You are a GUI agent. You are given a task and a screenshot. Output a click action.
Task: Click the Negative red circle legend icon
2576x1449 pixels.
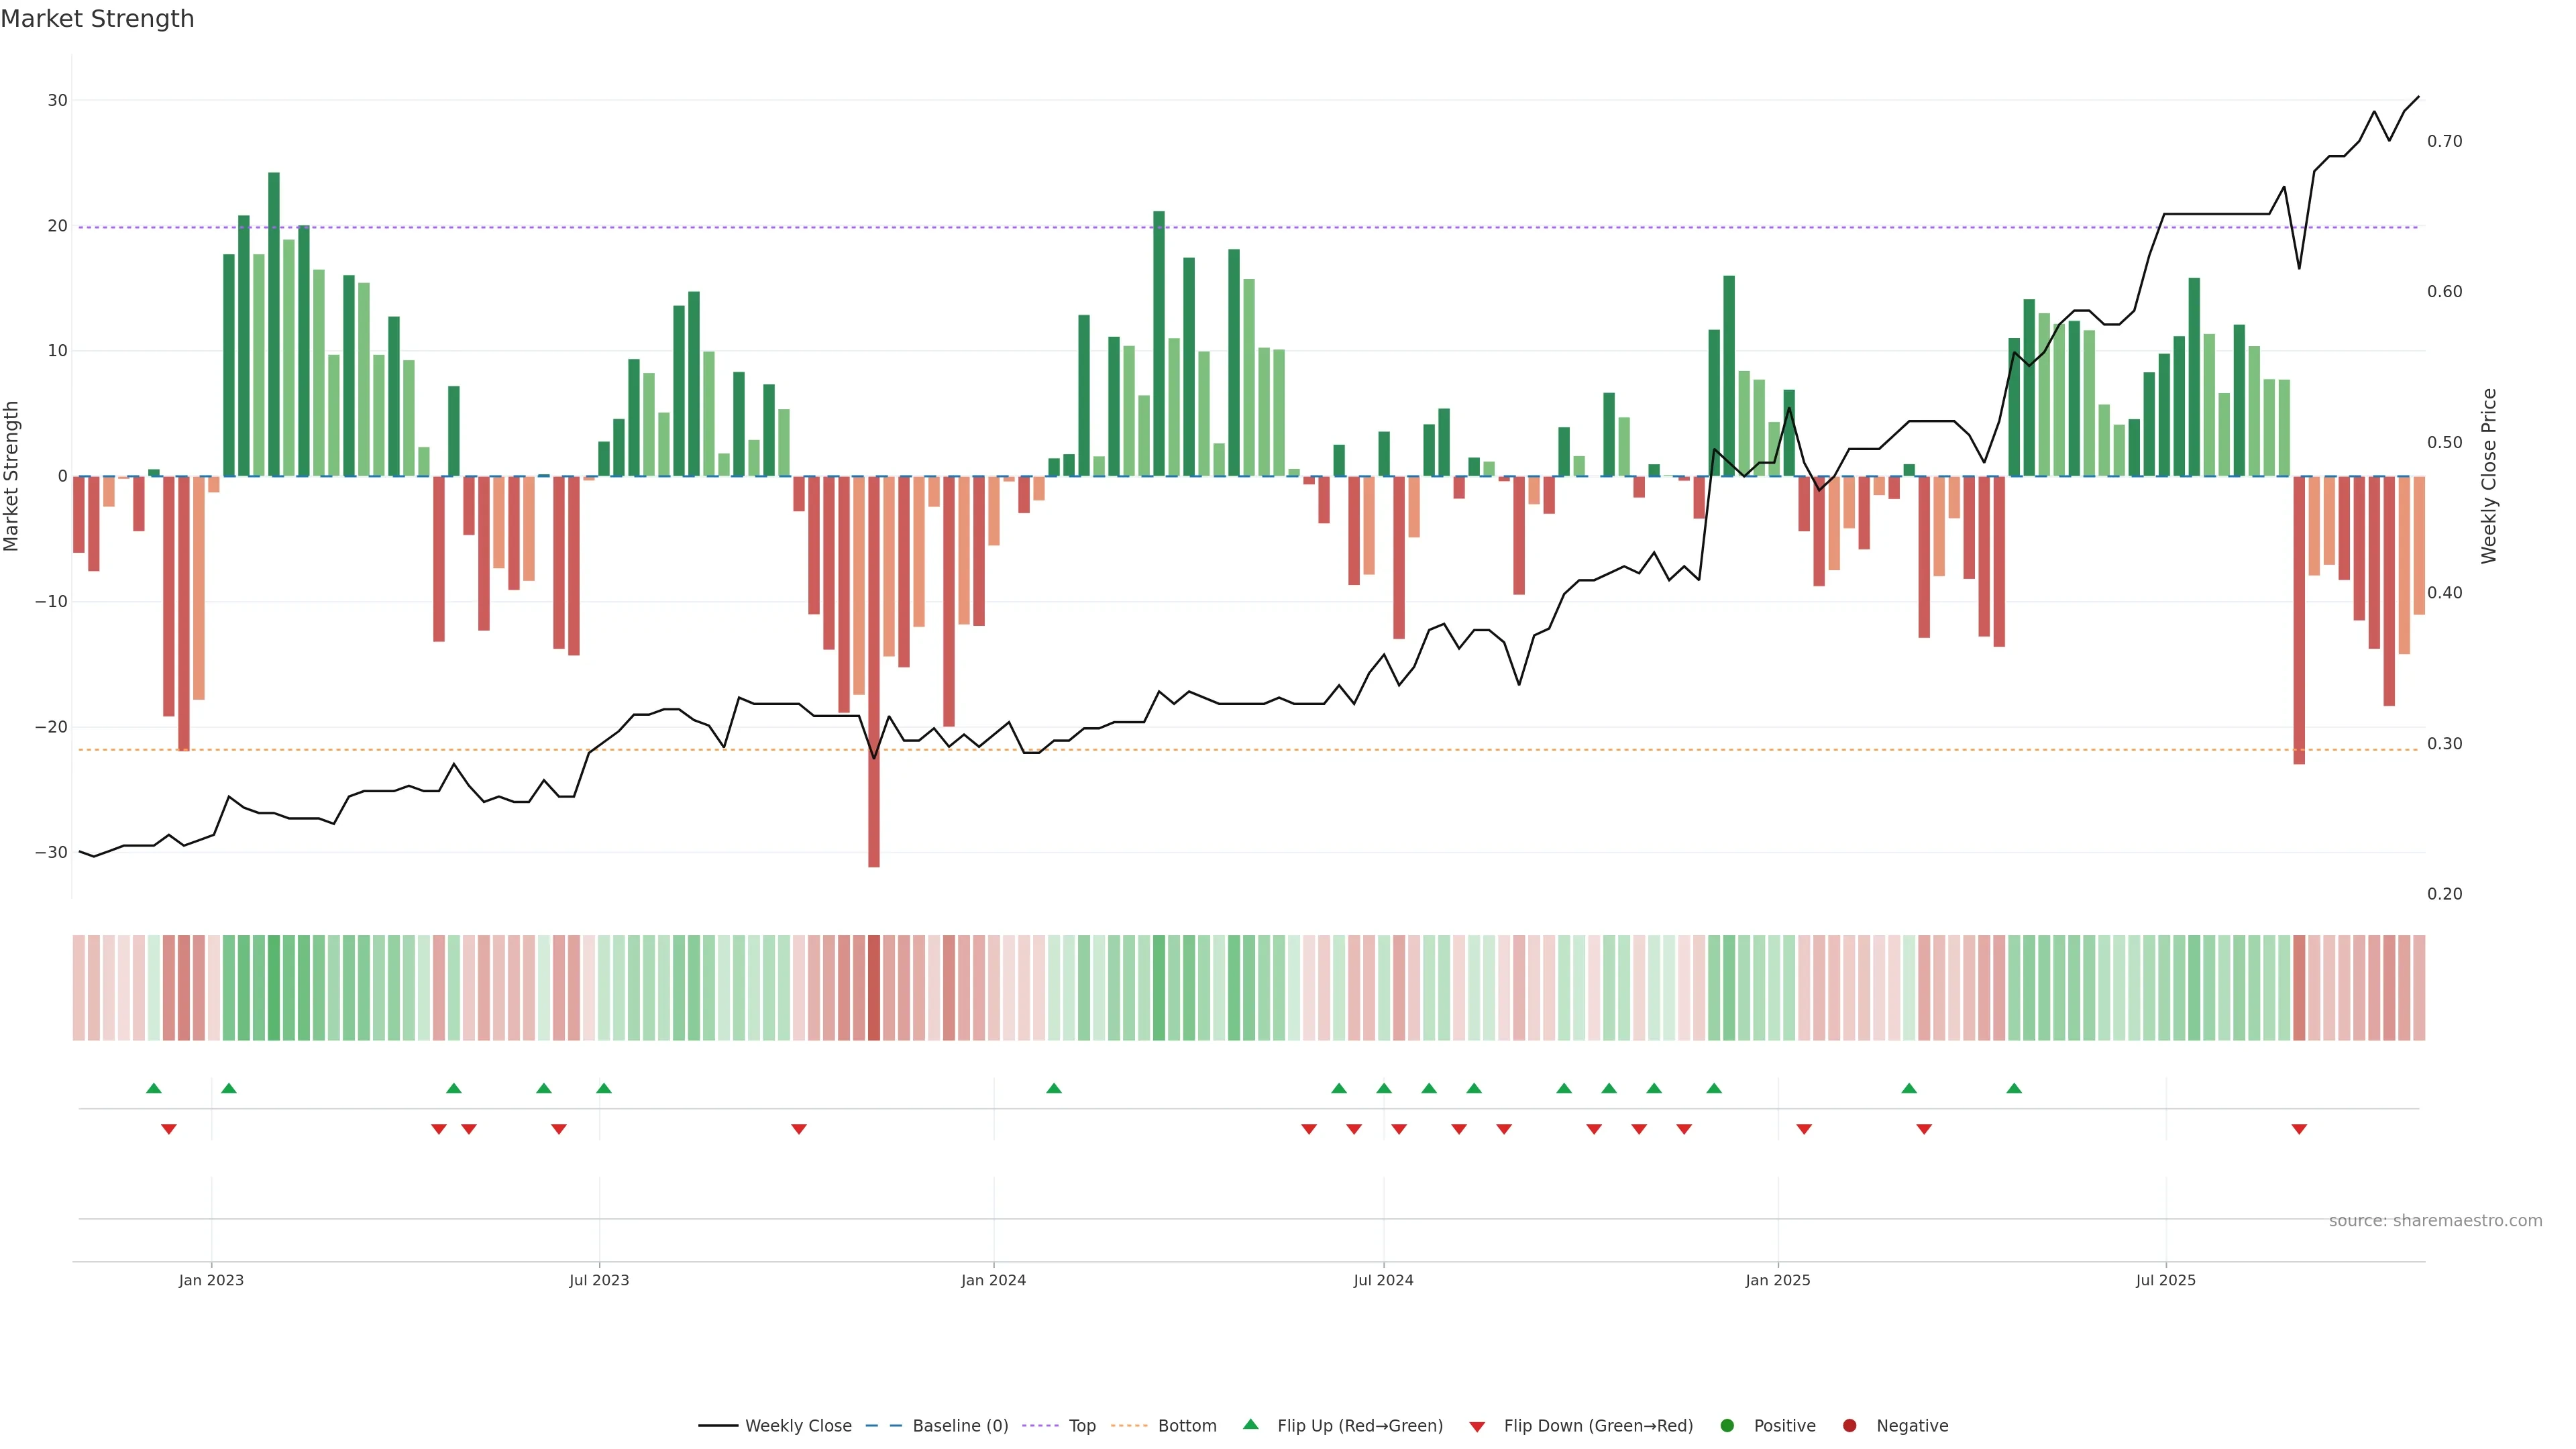point(1849,1425)
